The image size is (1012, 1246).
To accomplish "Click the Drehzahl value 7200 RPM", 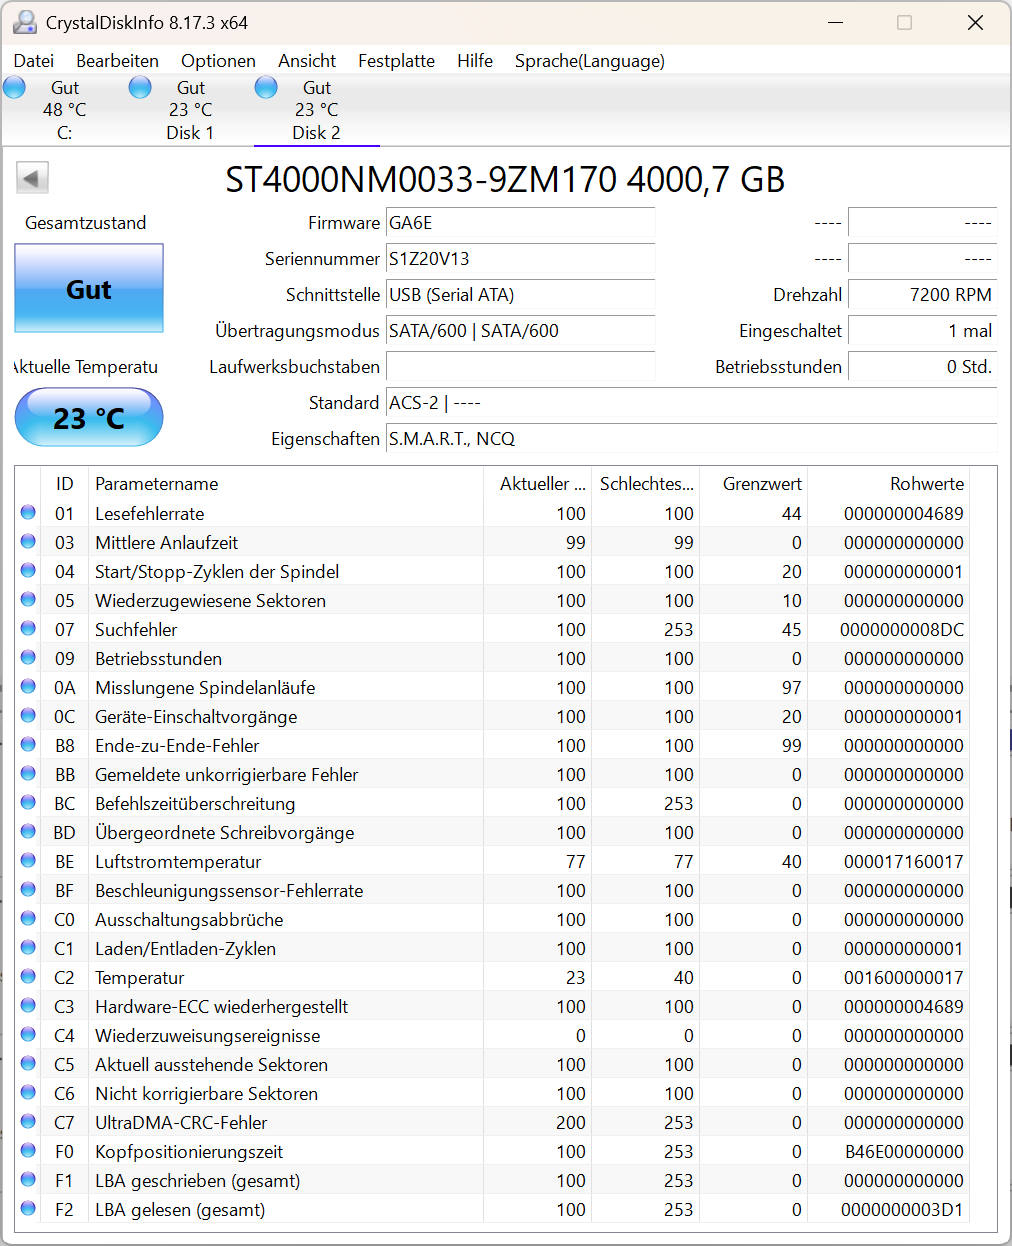I will tap(922, 295).
